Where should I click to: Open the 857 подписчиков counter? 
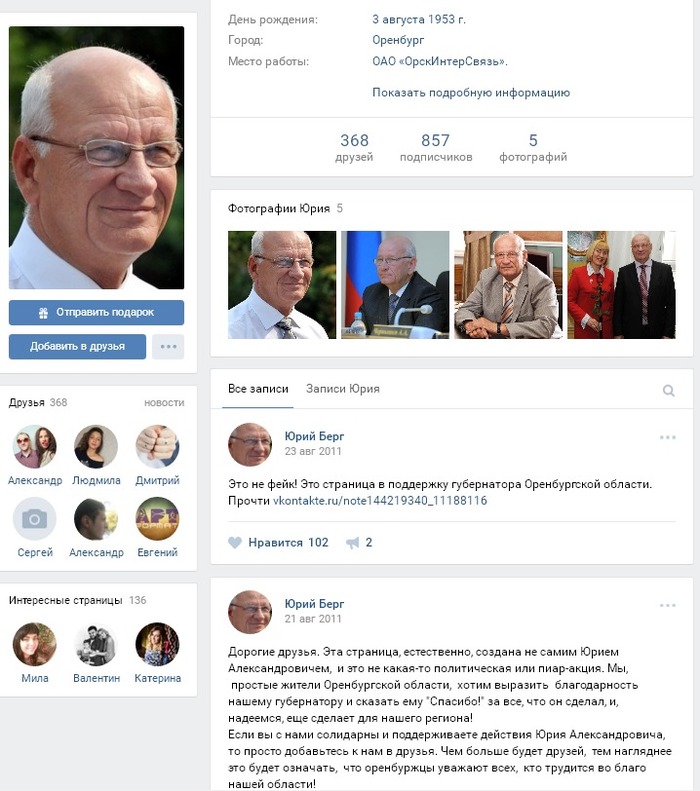tap(436, 147)
